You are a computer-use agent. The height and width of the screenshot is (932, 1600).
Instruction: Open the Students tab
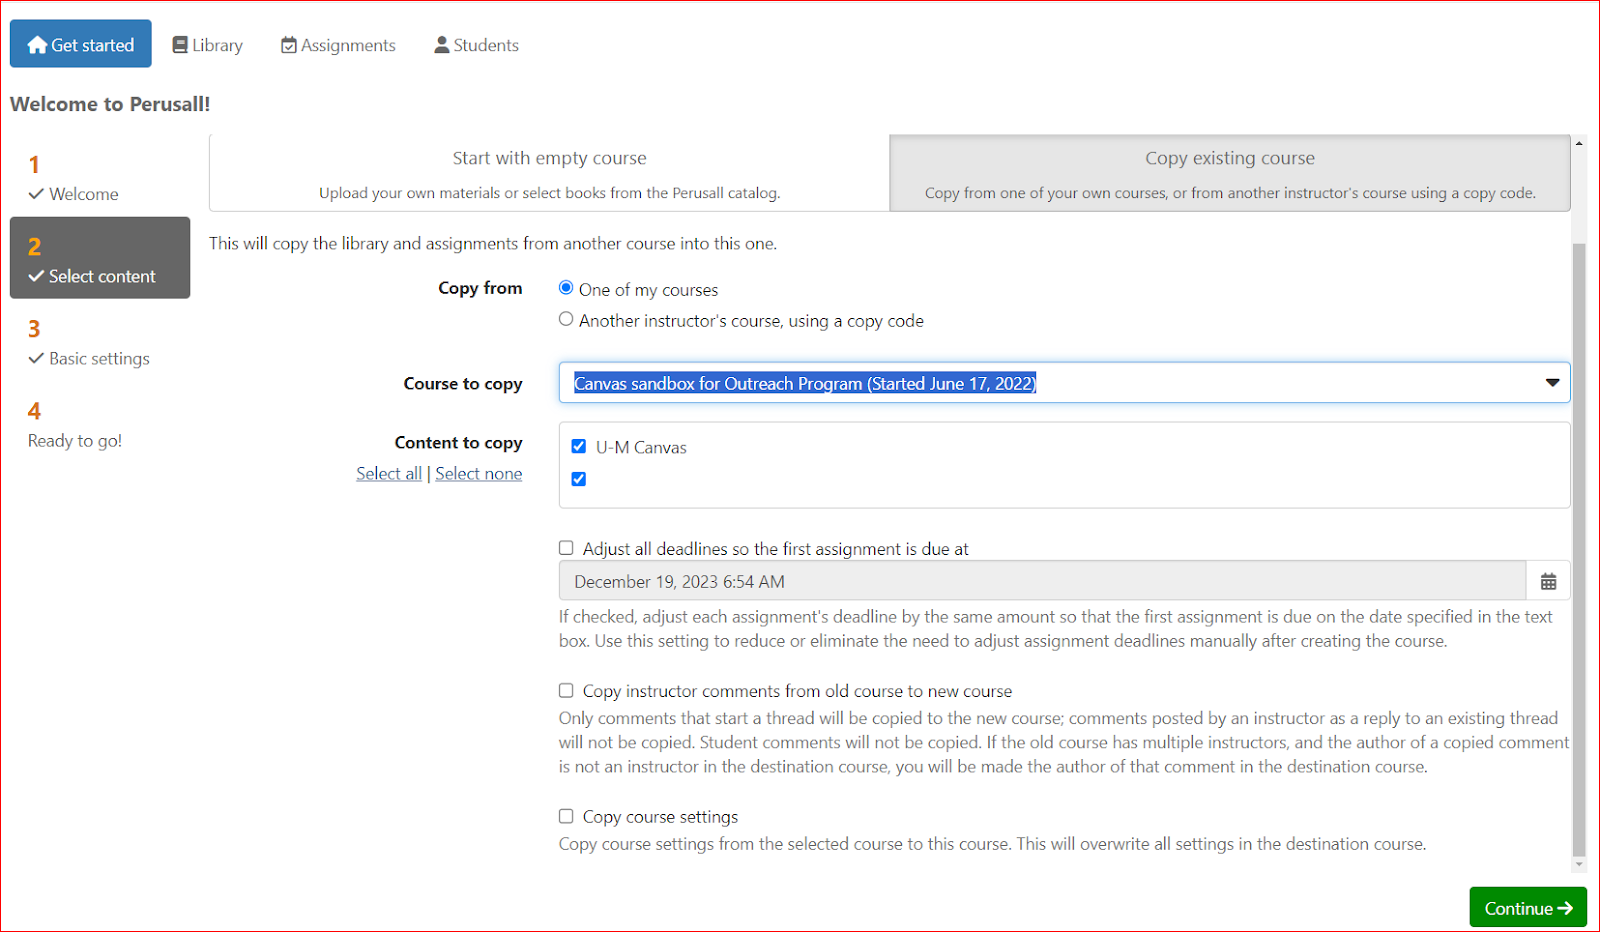(477, 45)
